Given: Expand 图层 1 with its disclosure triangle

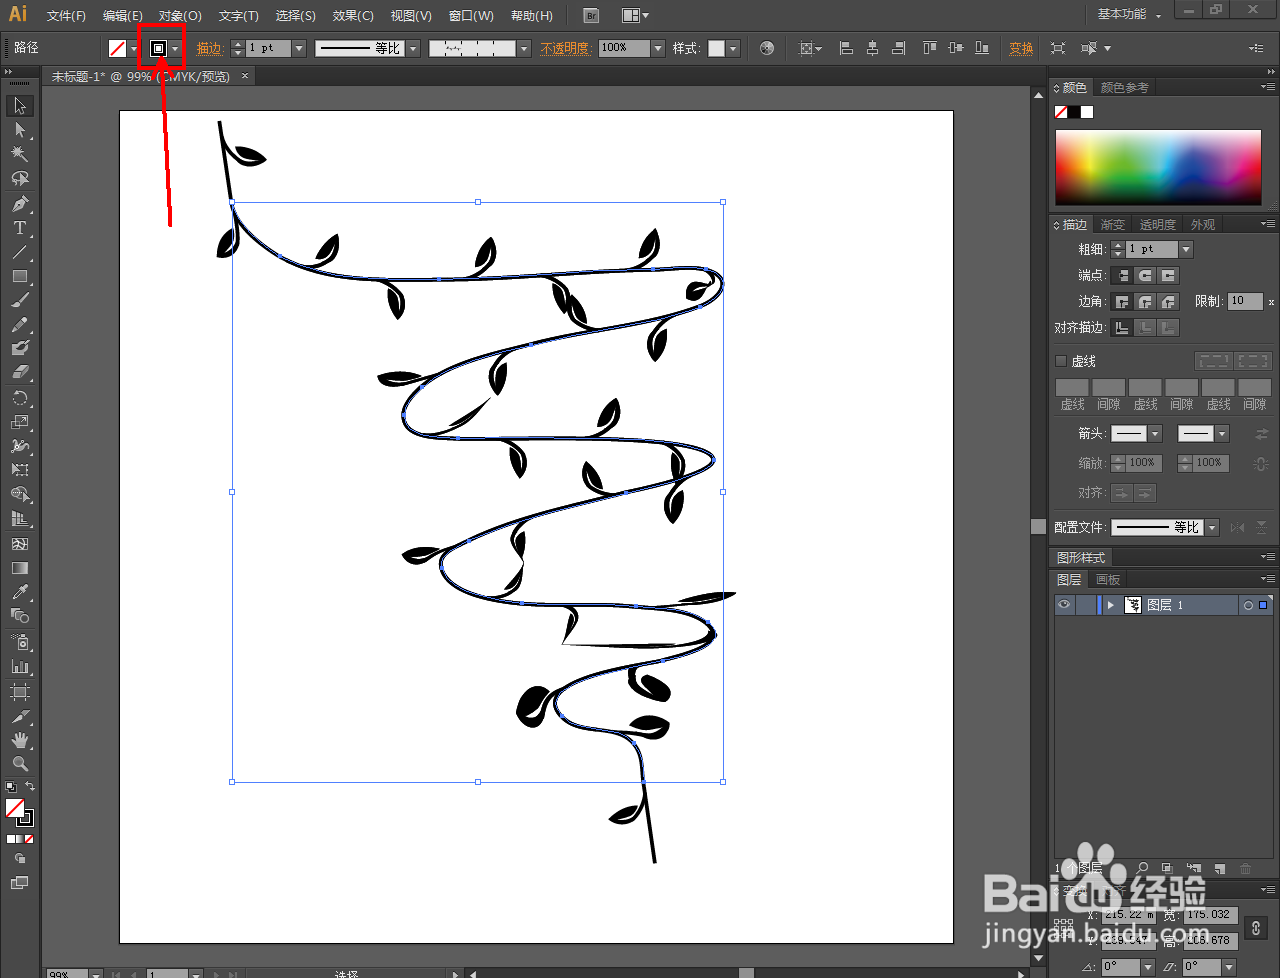Looking at the screenshot, I should (1110, 605).
